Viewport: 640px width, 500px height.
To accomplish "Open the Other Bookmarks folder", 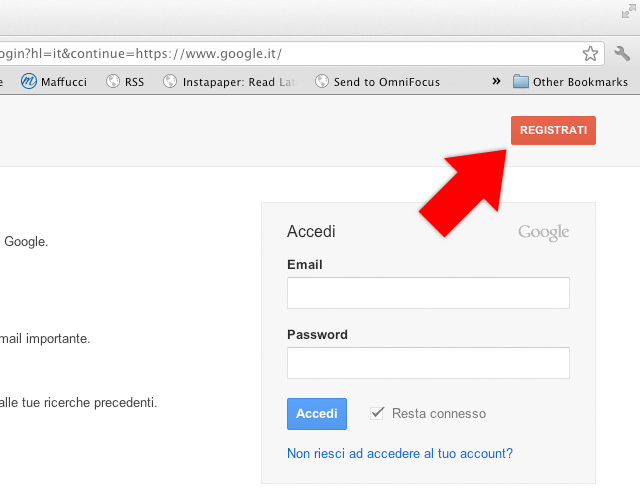I will [x=570, y=82].
